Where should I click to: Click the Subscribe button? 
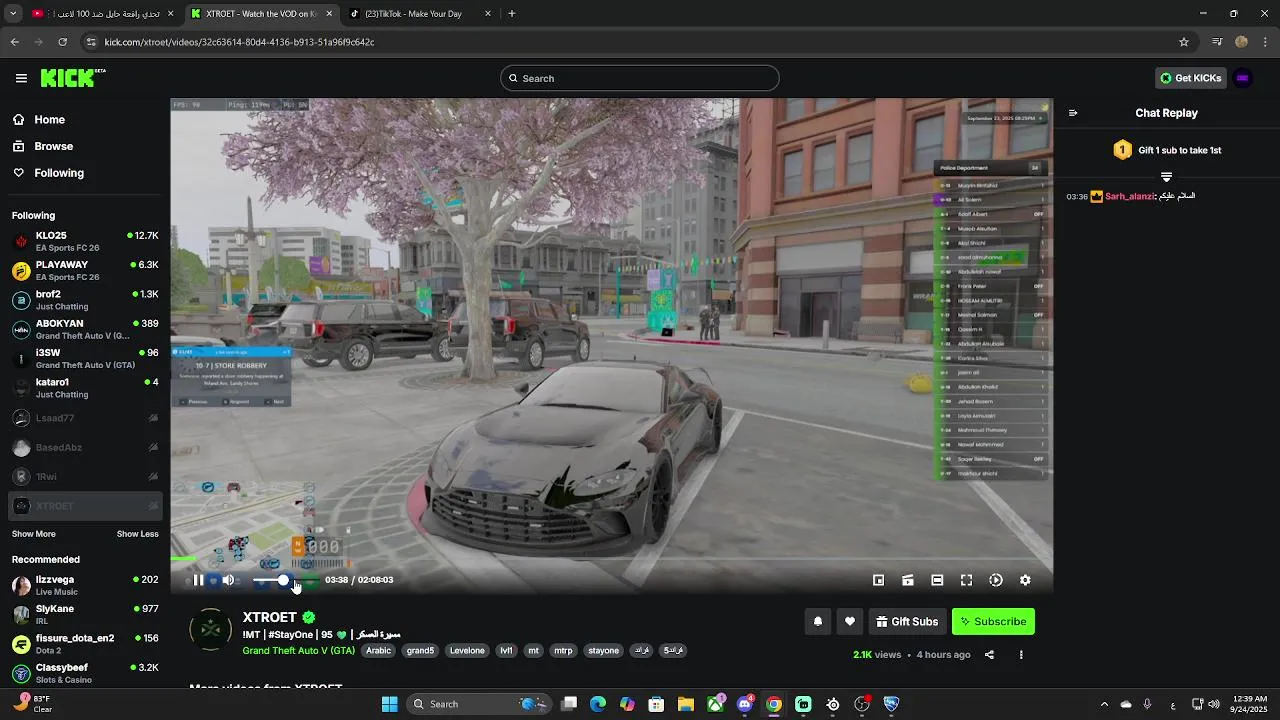993,621
